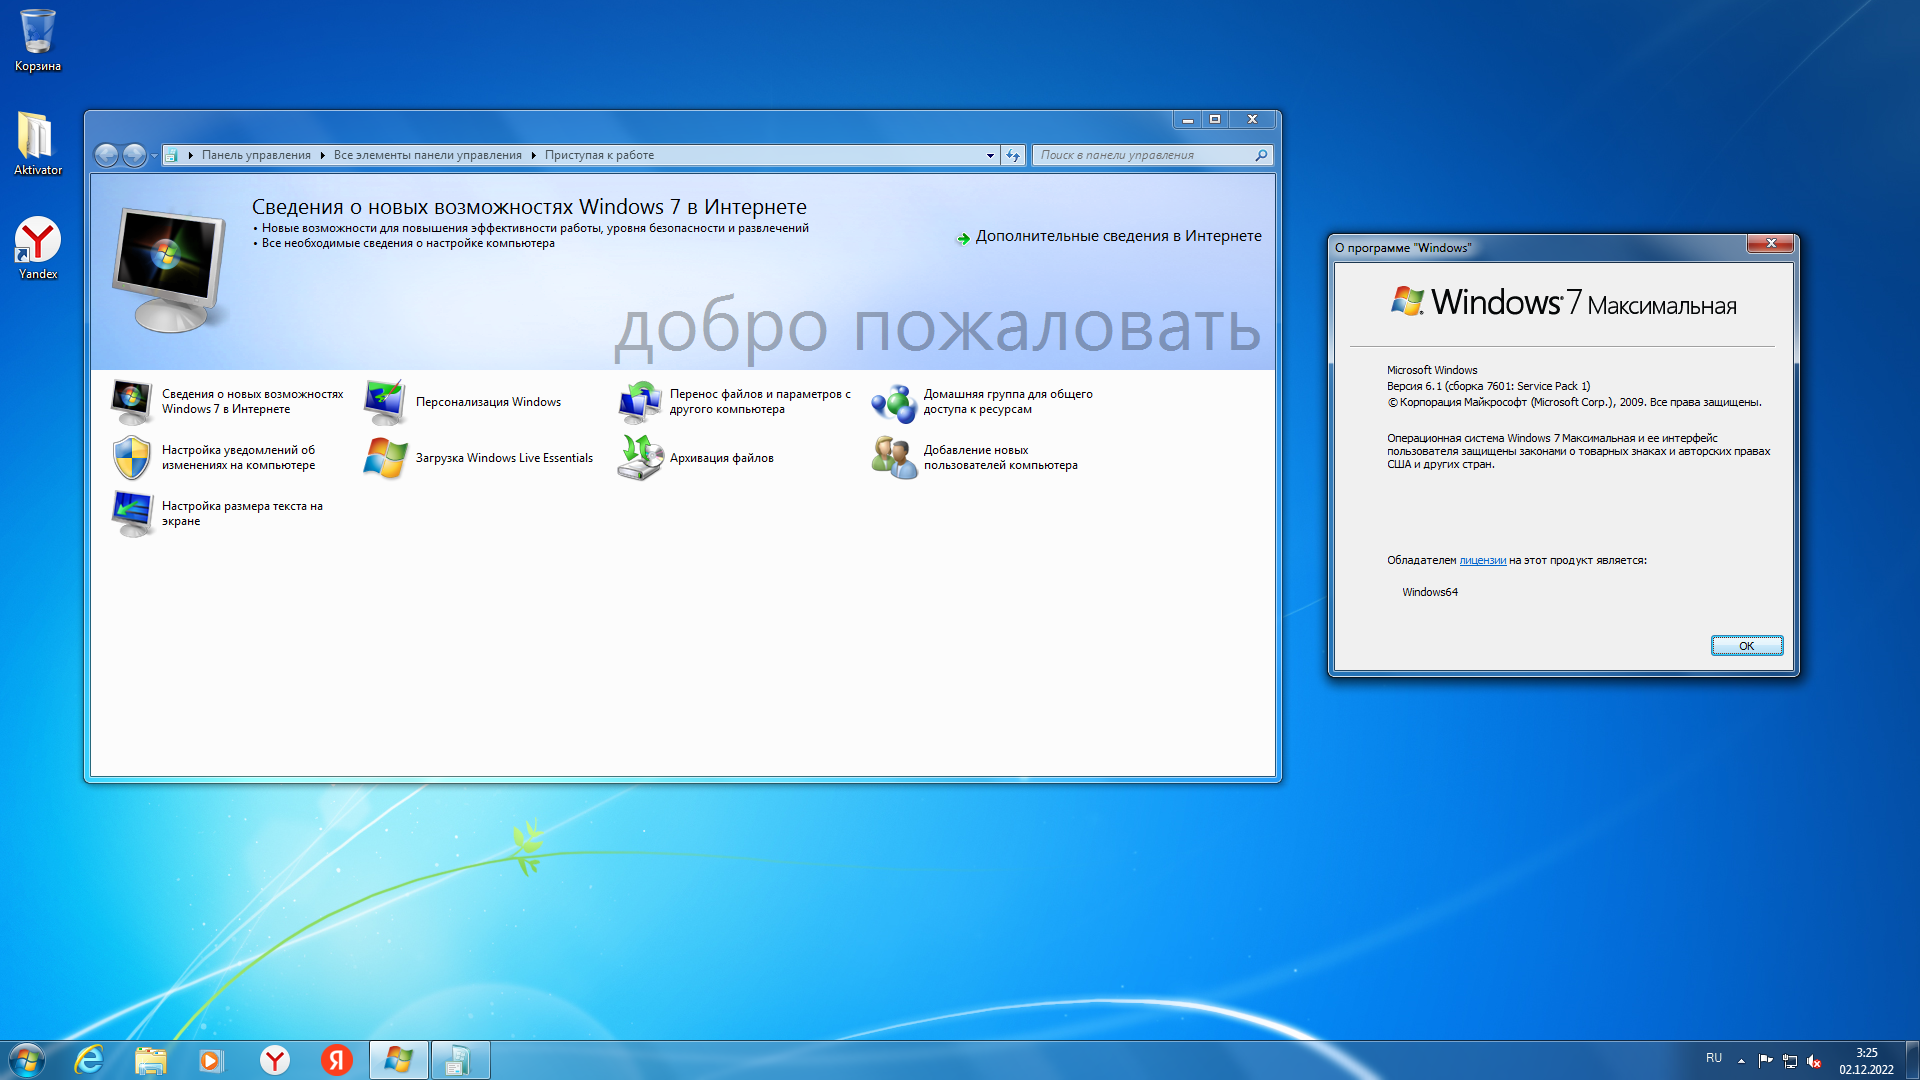Open the 'лицензии' link in the dialog
Screen dimensions: 1920x1080
click(1482, 561)
